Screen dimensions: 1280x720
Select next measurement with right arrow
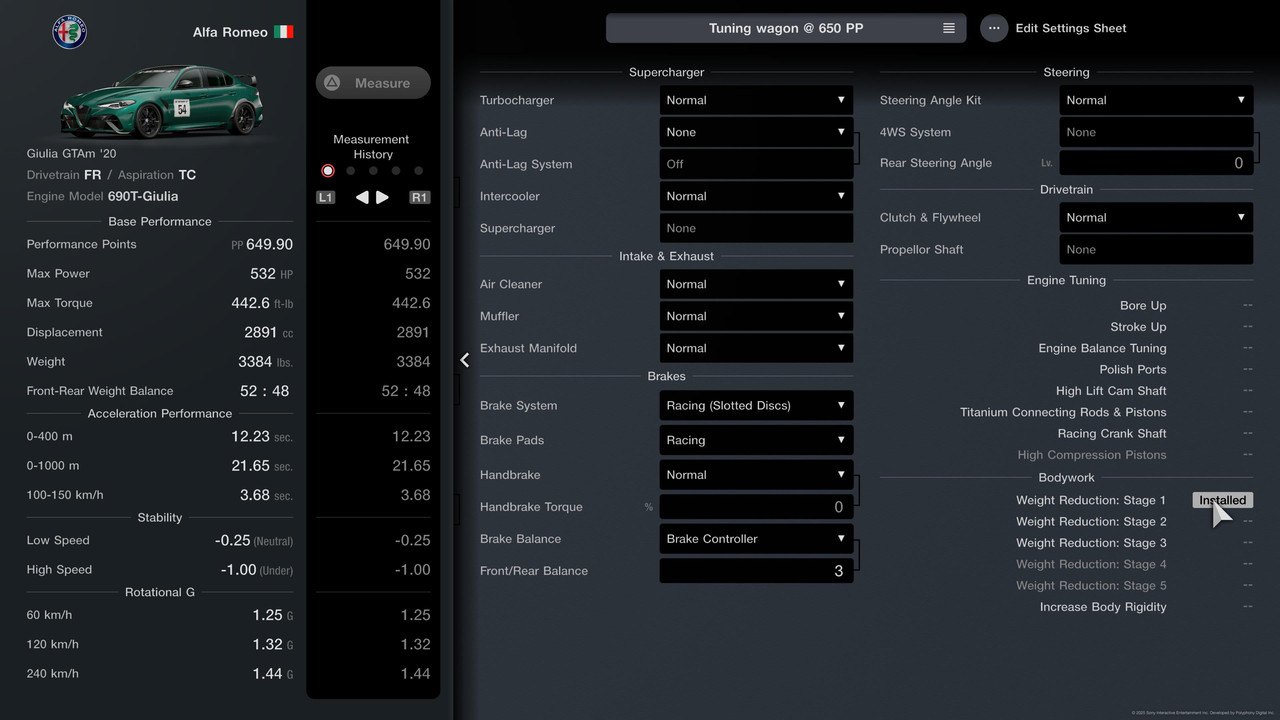[x=382, y=197]
